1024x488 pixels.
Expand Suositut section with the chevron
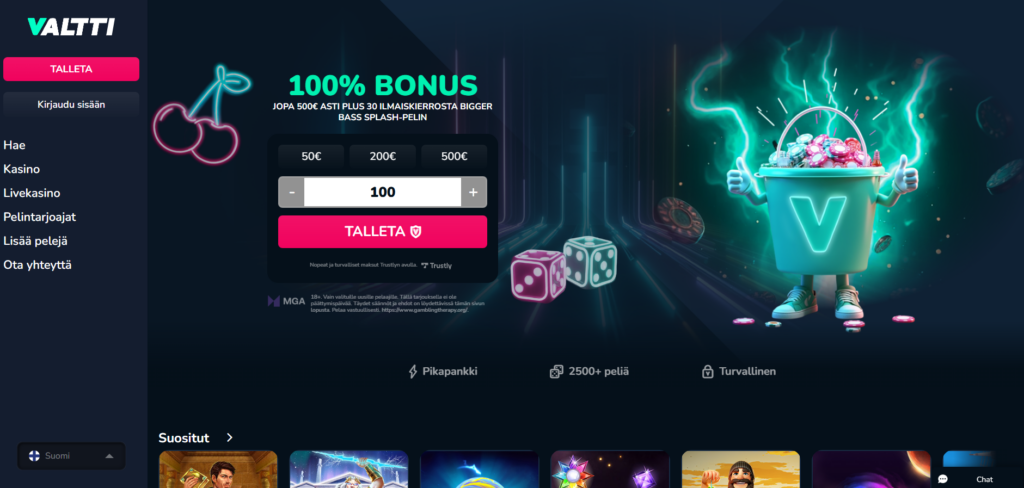pyautogui.click(x=229, y=438)
